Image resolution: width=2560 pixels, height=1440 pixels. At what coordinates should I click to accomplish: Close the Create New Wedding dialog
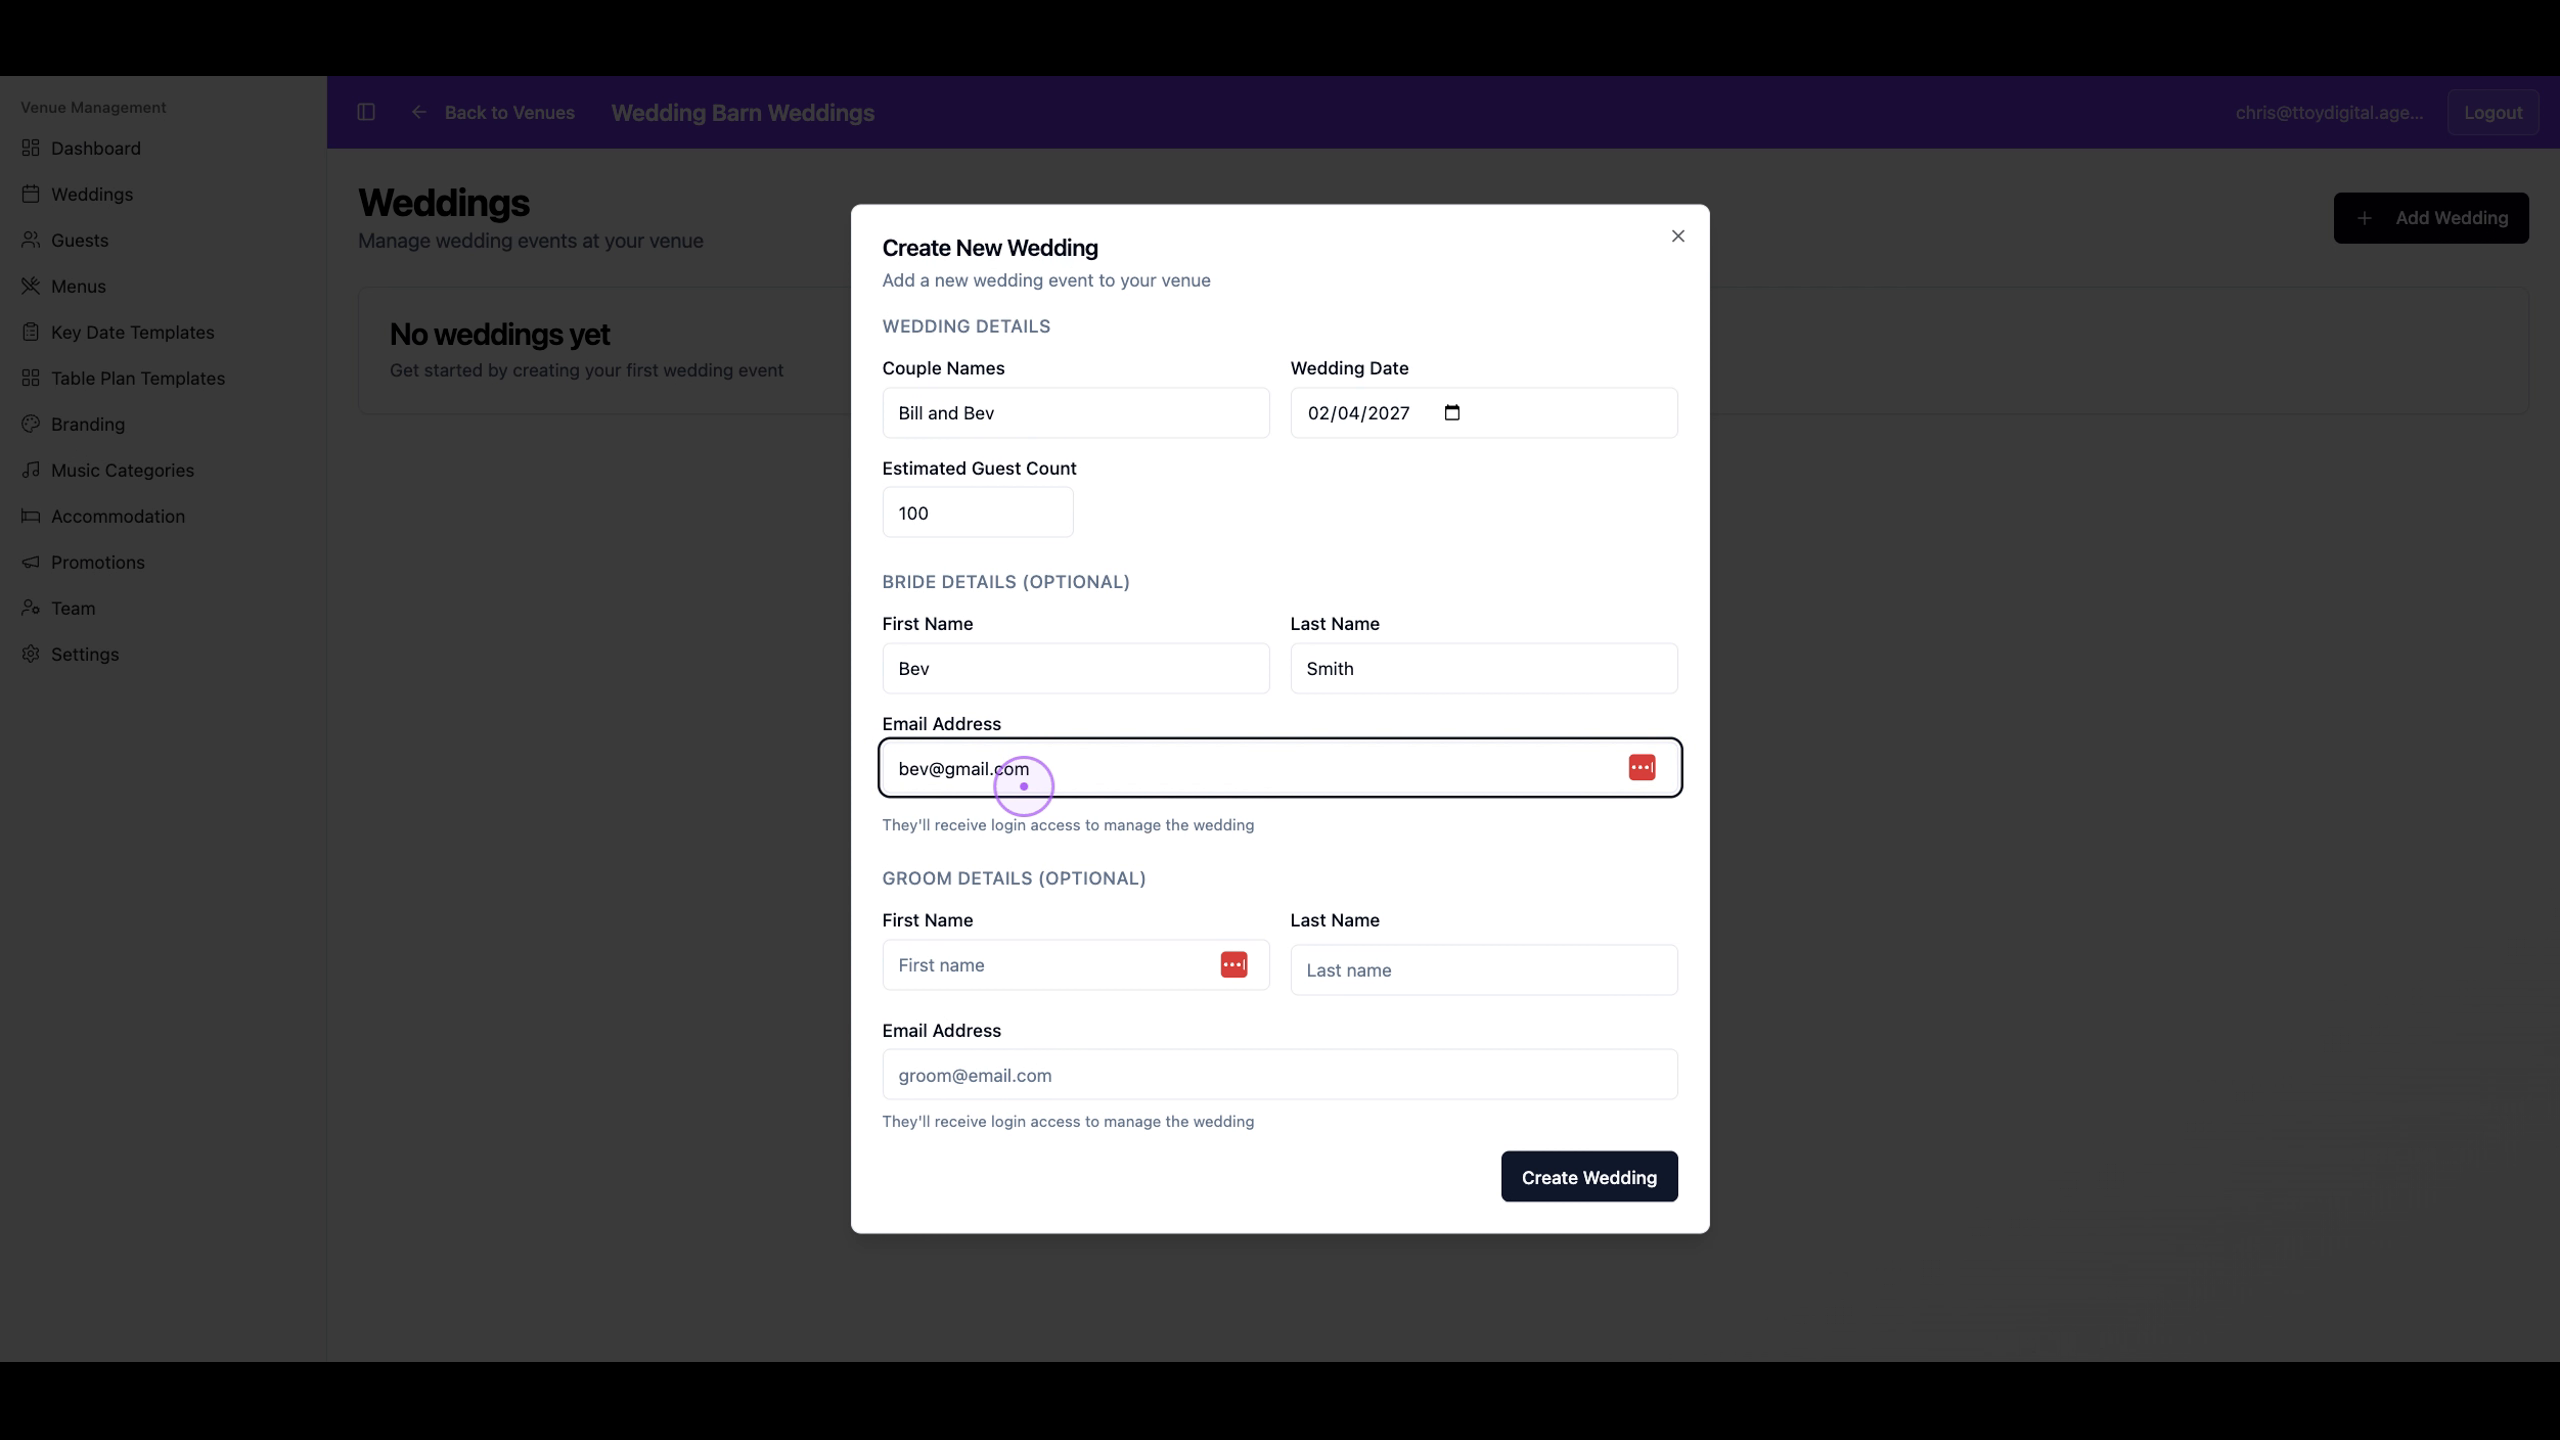(1678, 236)
